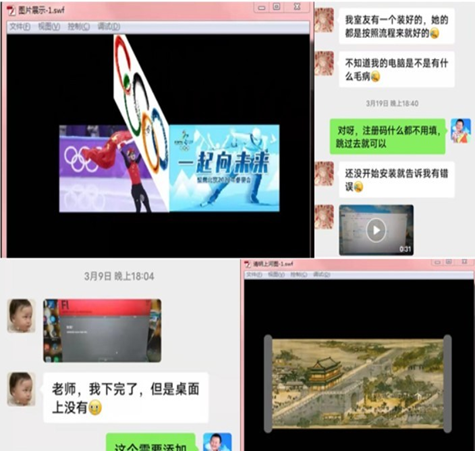
Task: Open 调试 menu in 清明上河图-1.swf window
Action: [x=321, y=274]
